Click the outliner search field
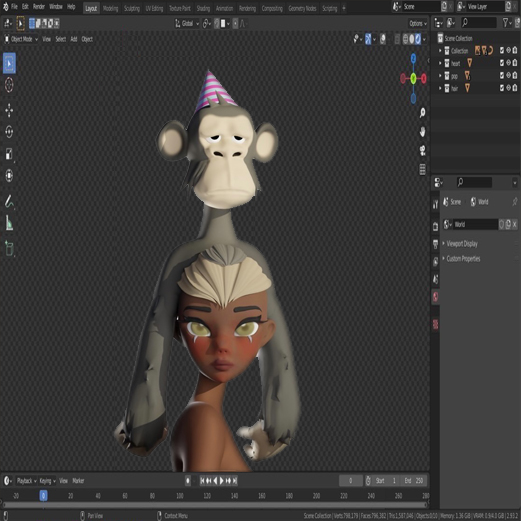Image resolution: width=521 pixels, height=521 pixels. [478, 23]
